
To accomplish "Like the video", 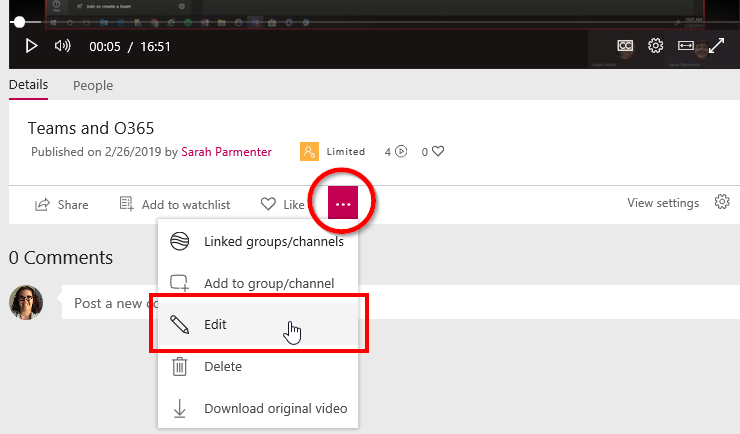I will point(283,205).
